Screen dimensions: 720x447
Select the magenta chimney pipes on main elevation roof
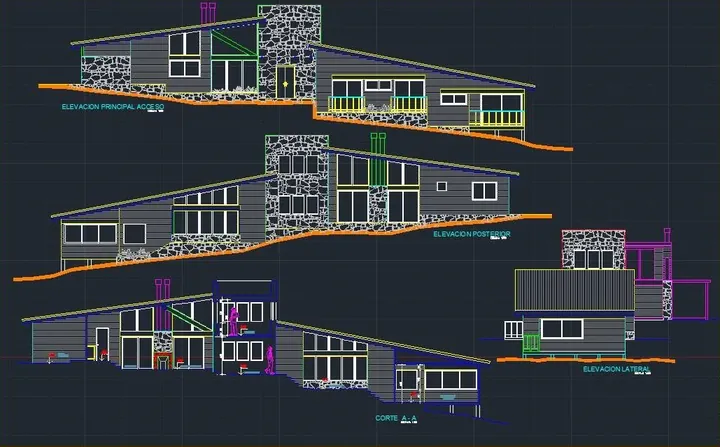208,13
